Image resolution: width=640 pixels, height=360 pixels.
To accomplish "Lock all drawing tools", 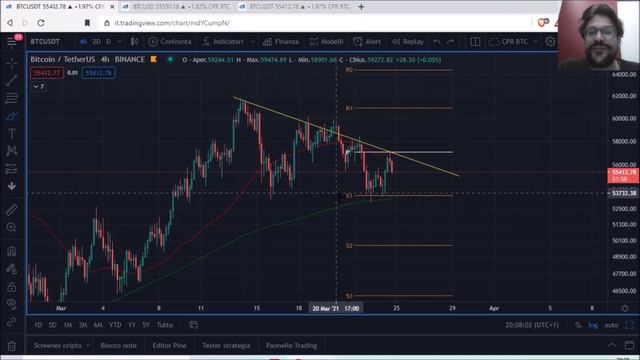I will (11, 287).
